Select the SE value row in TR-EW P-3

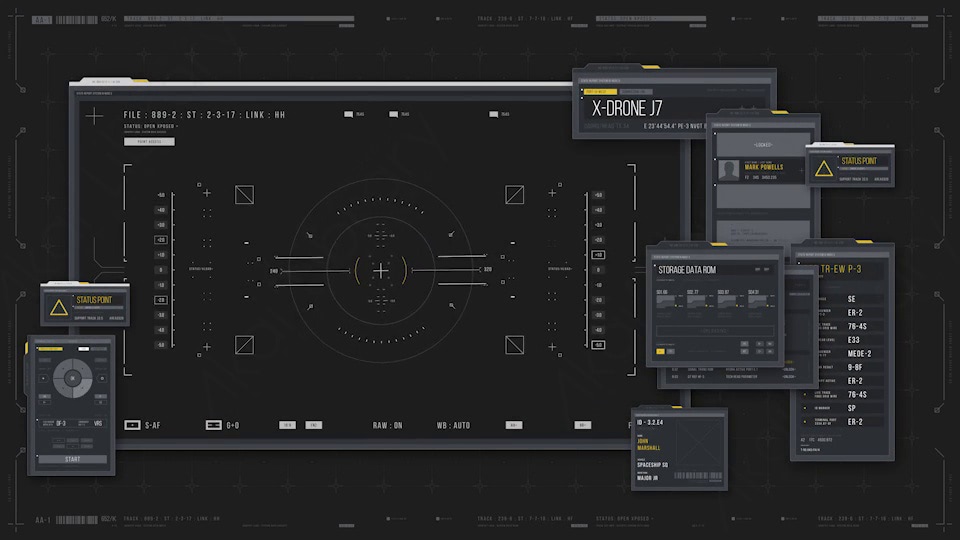click(850, 299)
